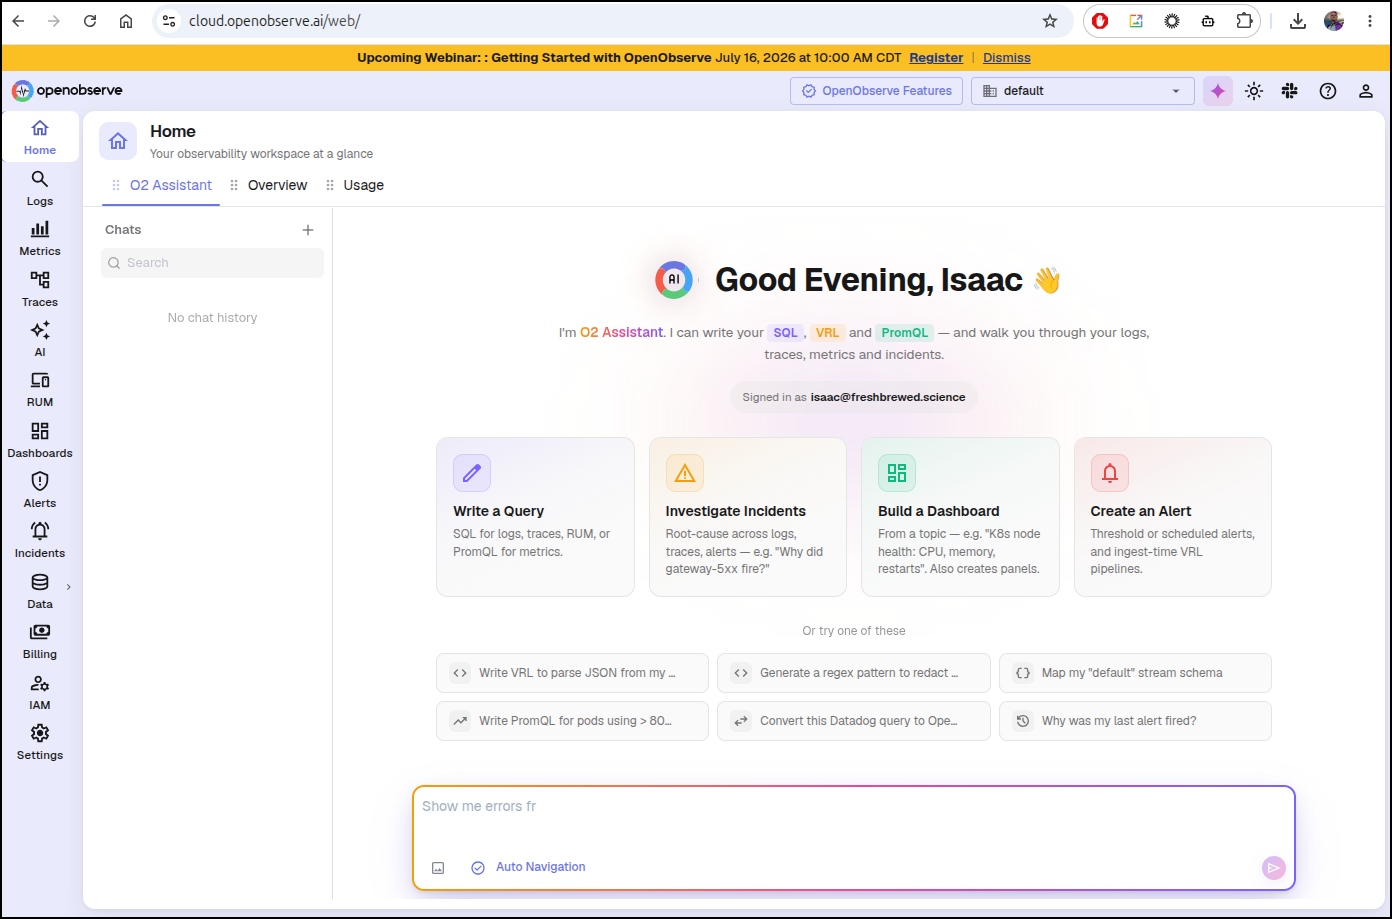Image resolution: width=1392 pixels, height=919 pixels.
Task: Go back in the browser
Action: 18,21
